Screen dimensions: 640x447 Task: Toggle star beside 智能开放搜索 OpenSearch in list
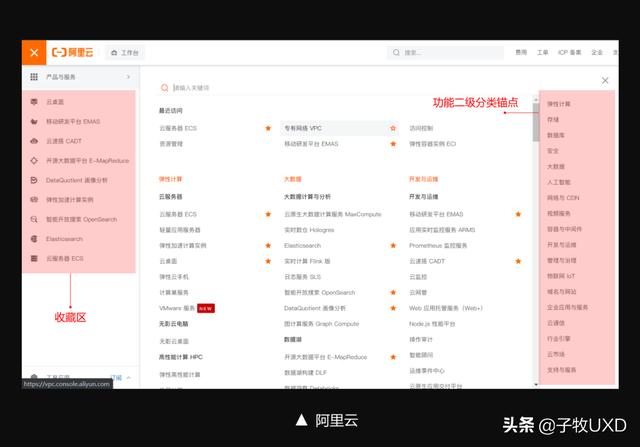[393, 292]
